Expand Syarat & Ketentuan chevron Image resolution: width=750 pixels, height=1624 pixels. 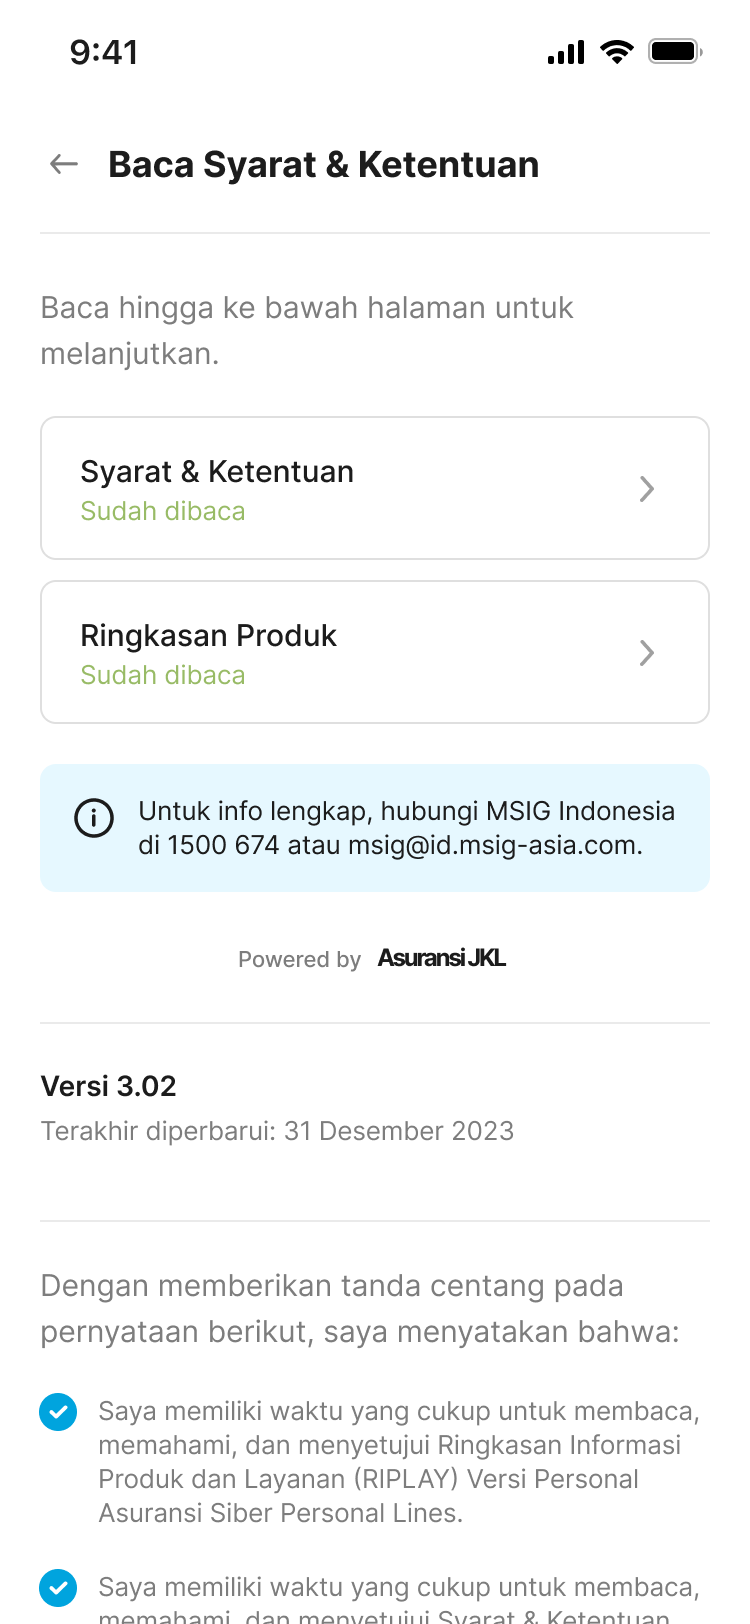(647, 489)
